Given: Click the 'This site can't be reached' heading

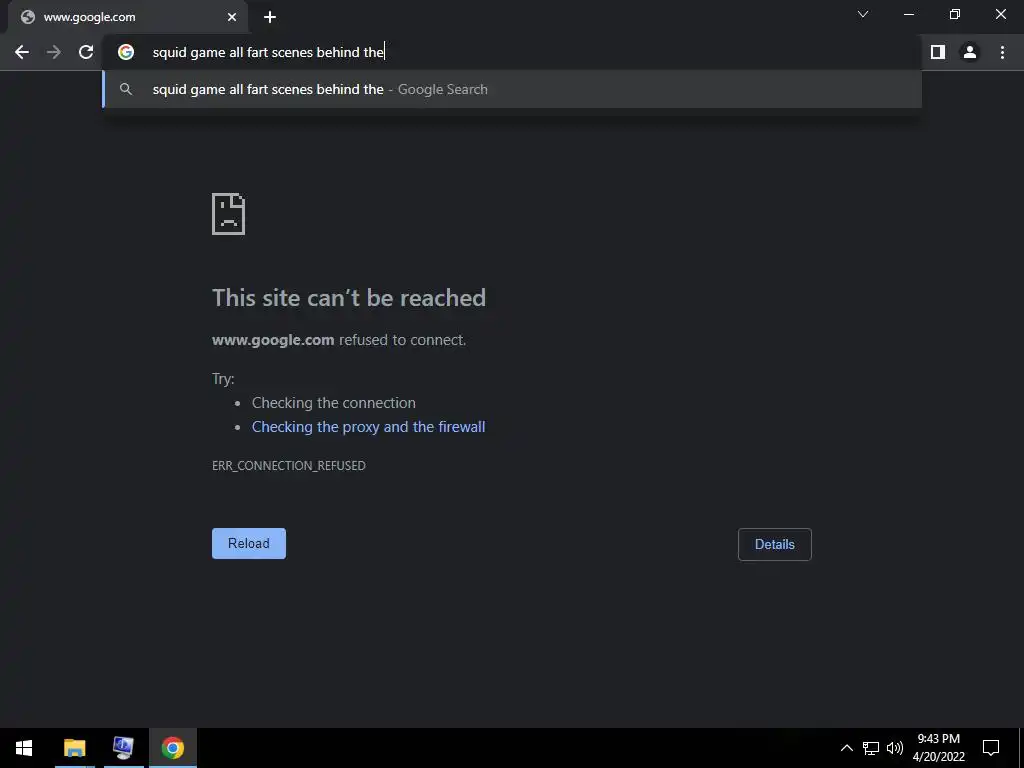Looking at the screenshot, I should pos(349,298).
